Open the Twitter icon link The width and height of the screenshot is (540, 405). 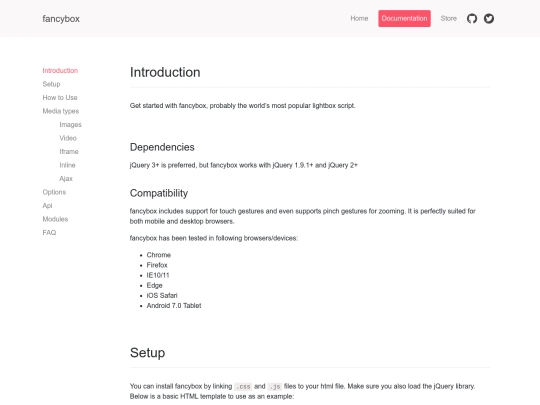click(x=489, y=19)
